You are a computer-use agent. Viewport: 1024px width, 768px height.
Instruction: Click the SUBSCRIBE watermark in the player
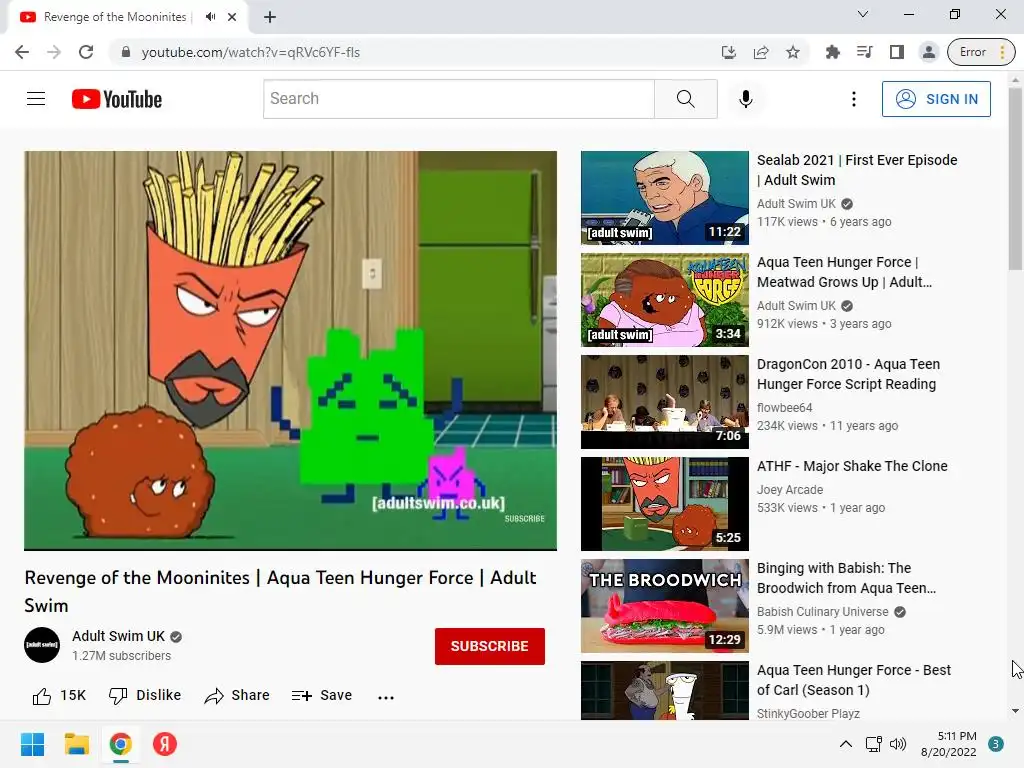click(x=524, y=519)
